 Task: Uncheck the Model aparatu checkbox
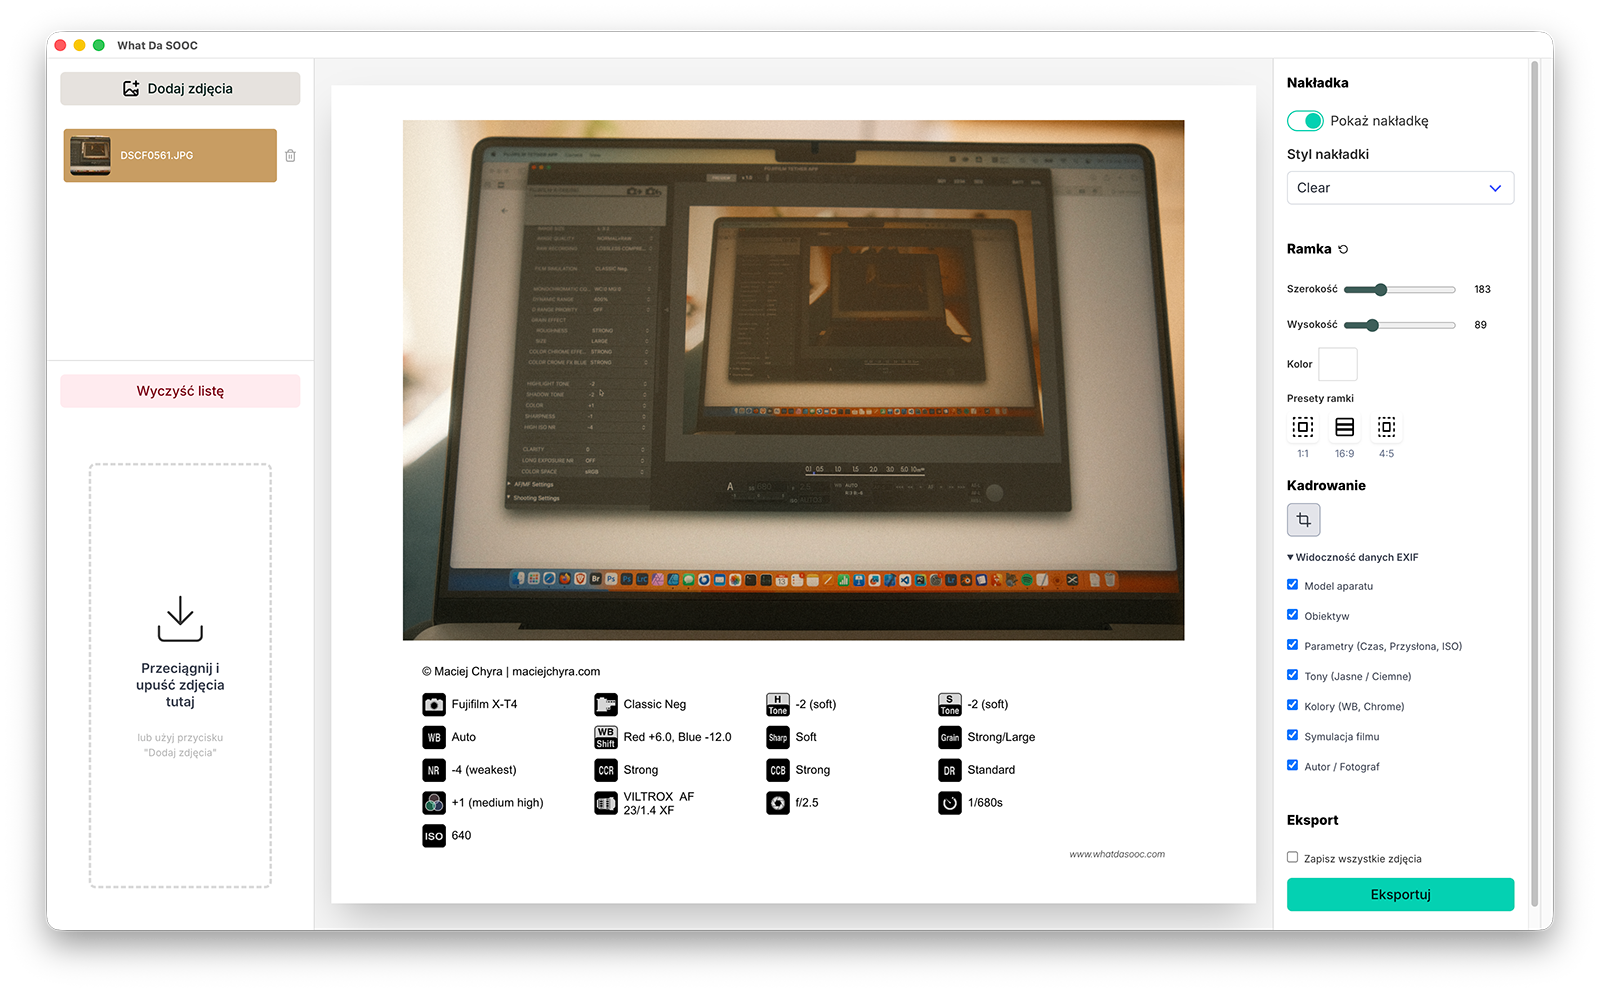point(1292,585)
